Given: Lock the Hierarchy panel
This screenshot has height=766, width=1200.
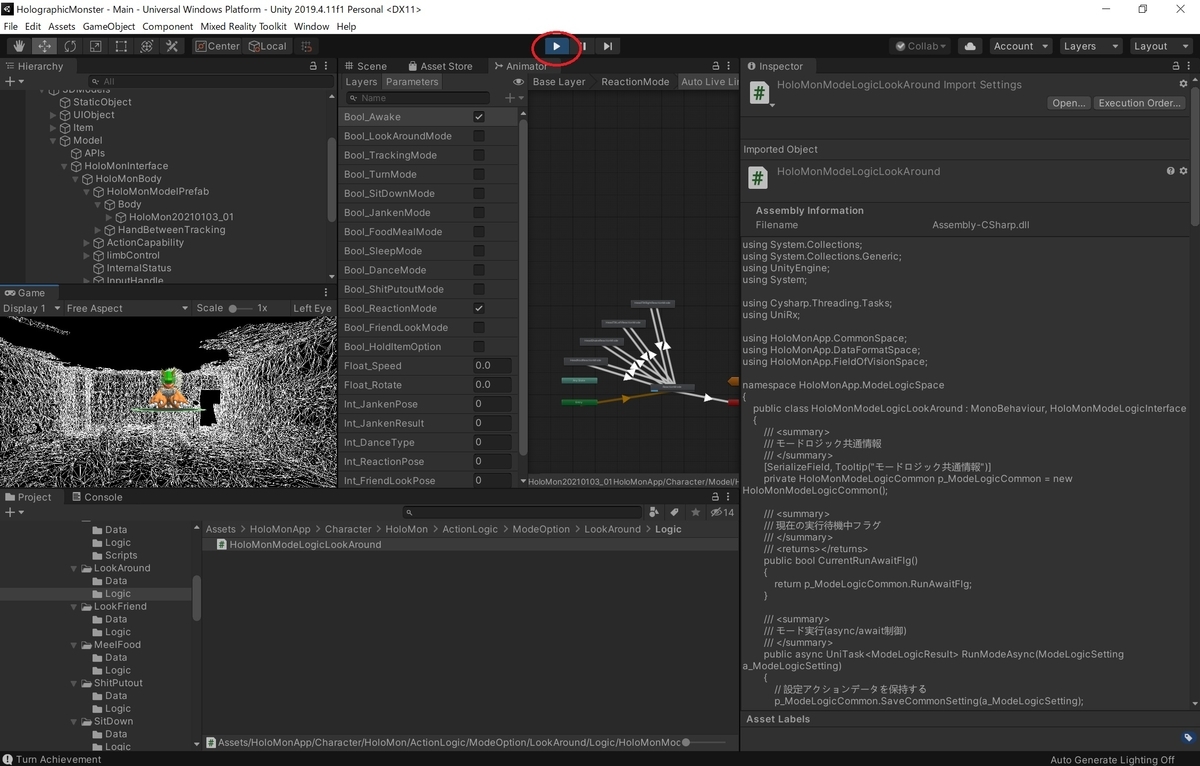Looking at the screenshot, I should [x=313, y=66].
